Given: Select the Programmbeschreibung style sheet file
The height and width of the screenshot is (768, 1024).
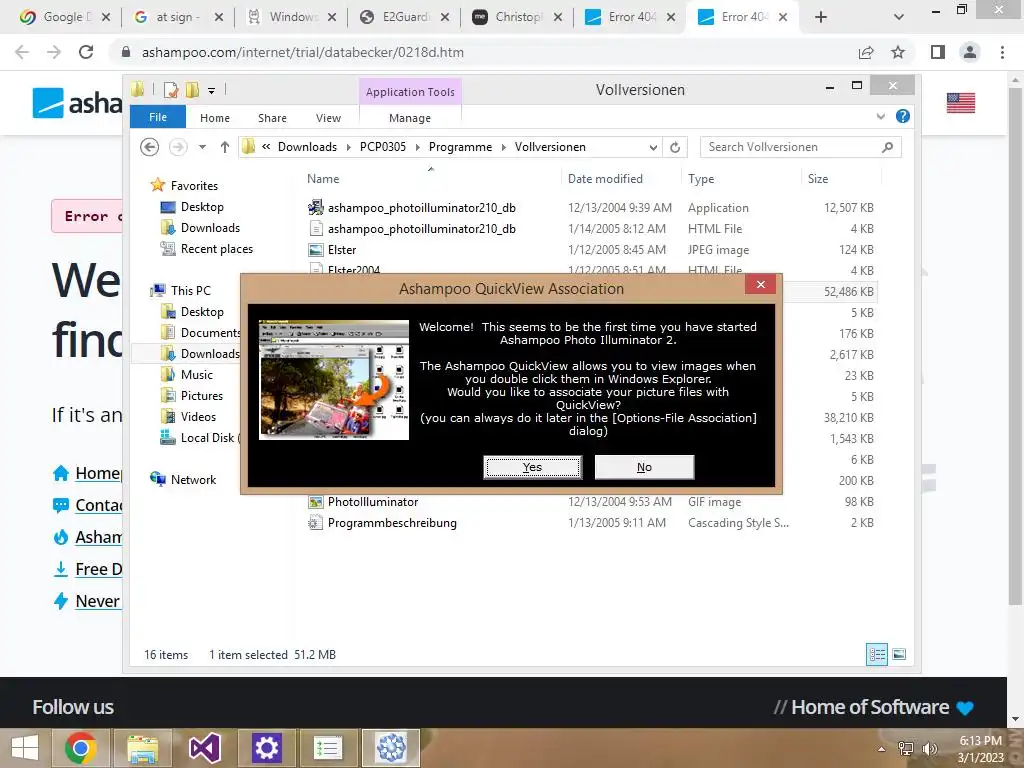Looking at the screenshot, I should (392, 522).
